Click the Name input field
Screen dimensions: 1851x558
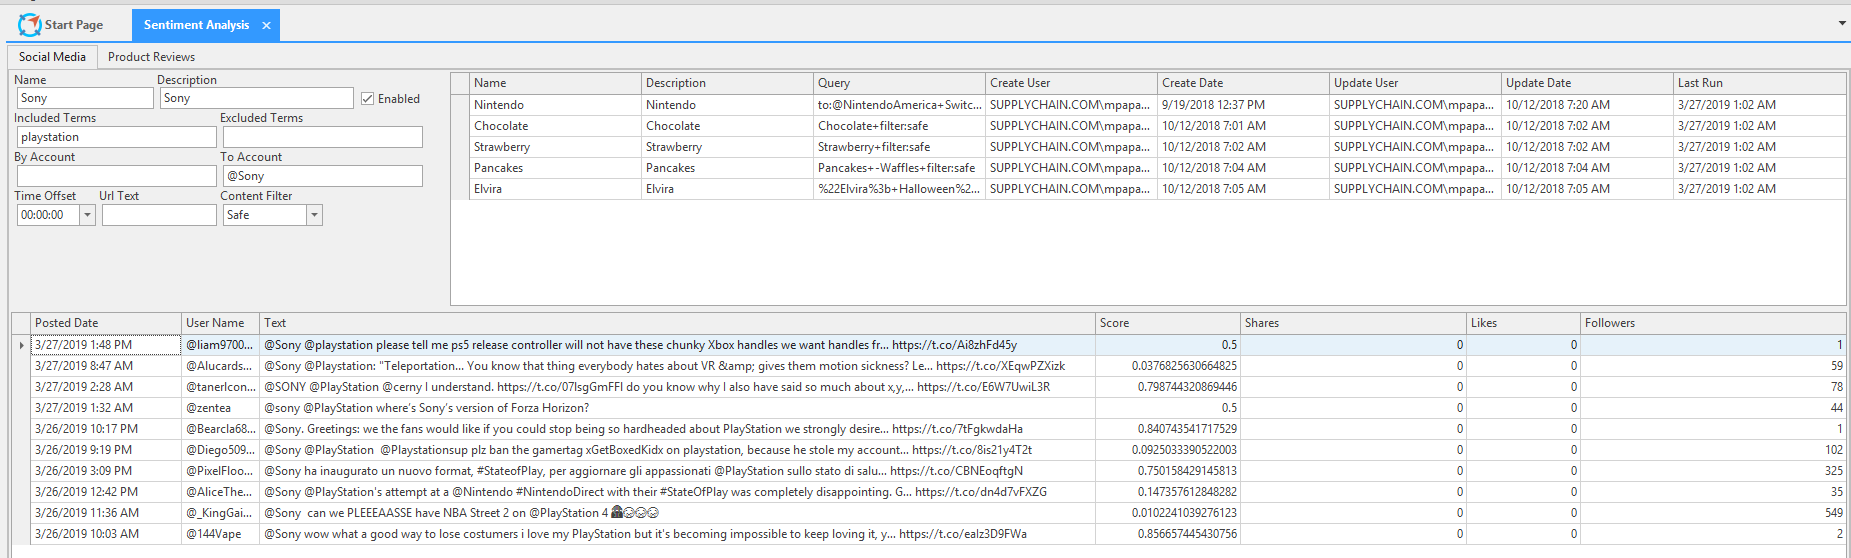pyautogui.click(x=85, y=98)
